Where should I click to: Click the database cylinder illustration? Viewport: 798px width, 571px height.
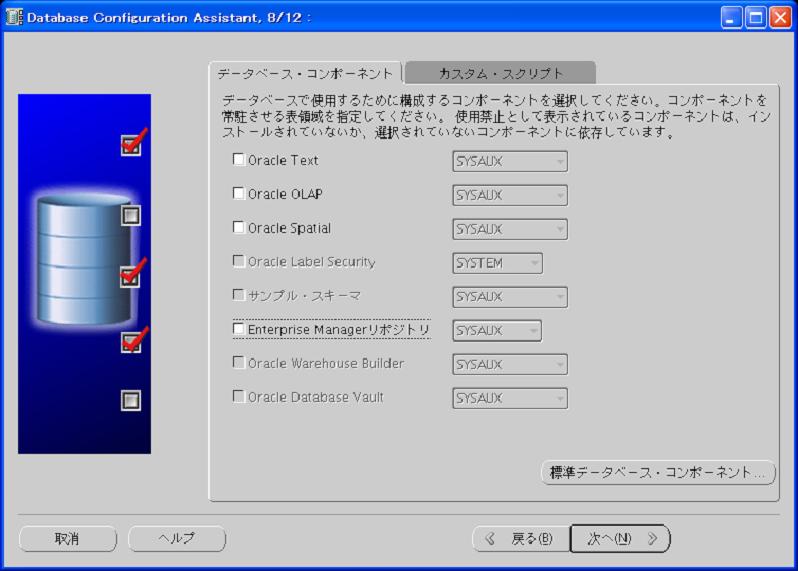point(84,260)
